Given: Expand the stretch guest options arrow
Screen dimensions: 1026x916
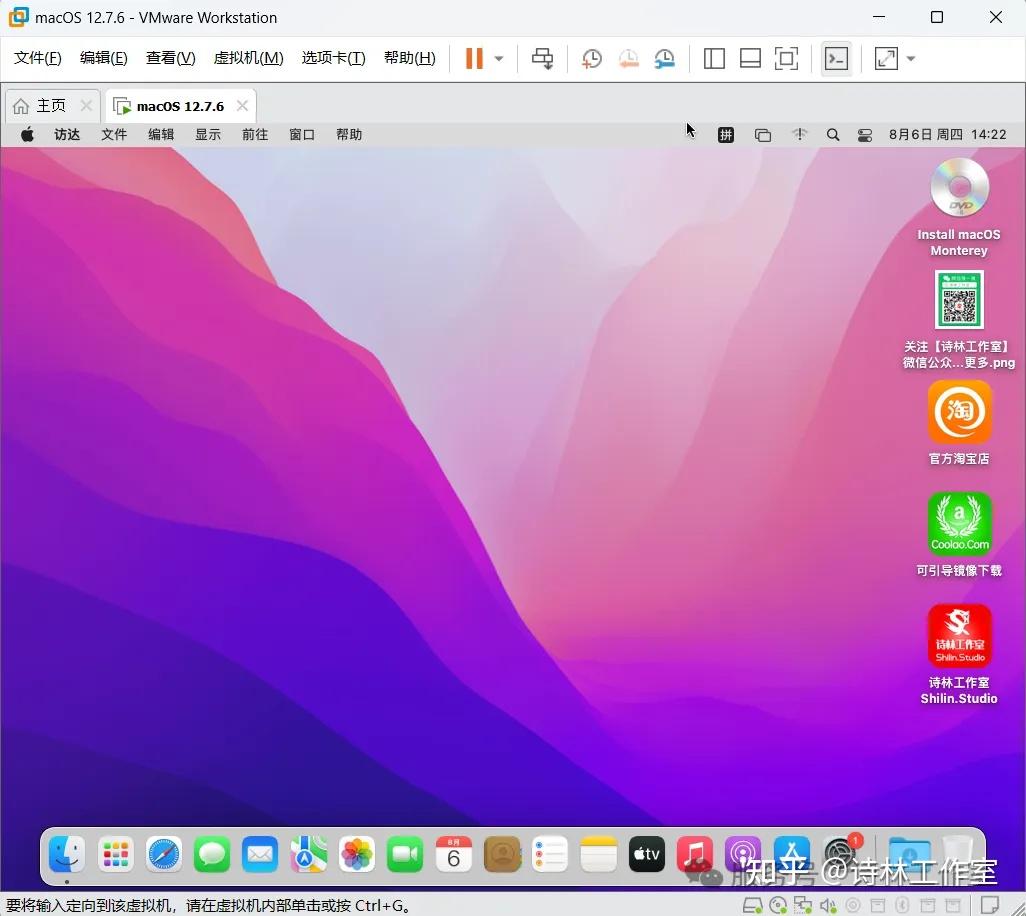Looking at the screenshot, I should click(x=911, y=58).
